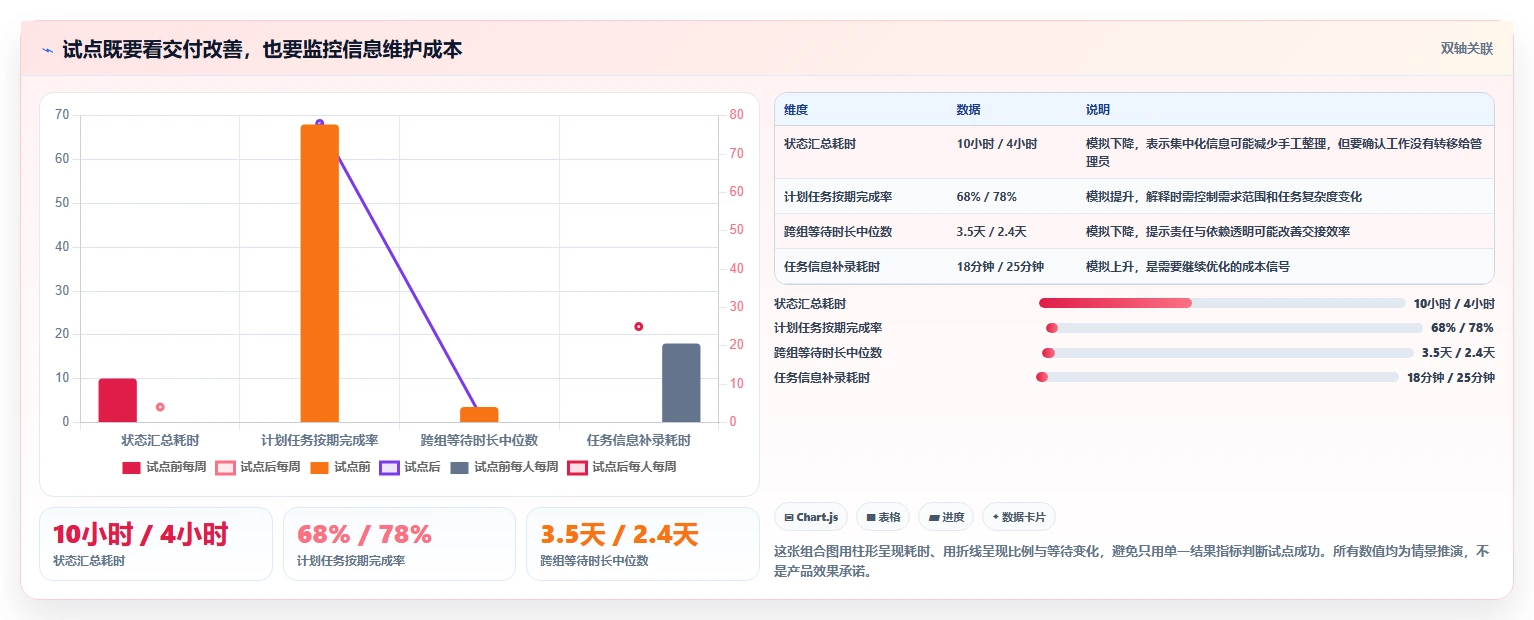
Task: Click table description starting 模拟提升，解释时需控制需求范围
Action: click(x=1224, y=197)
